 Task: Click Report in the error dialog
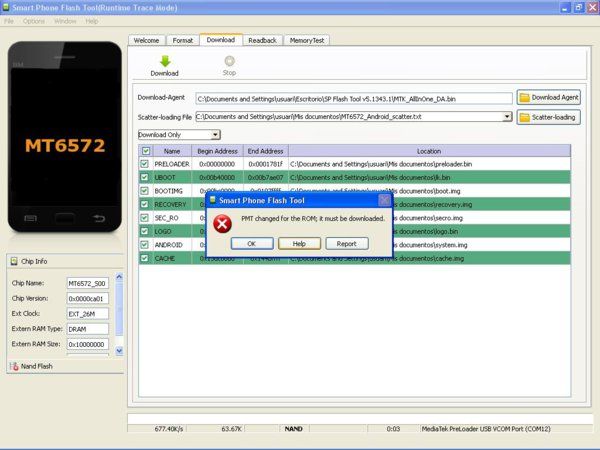[x=347, y=244]
